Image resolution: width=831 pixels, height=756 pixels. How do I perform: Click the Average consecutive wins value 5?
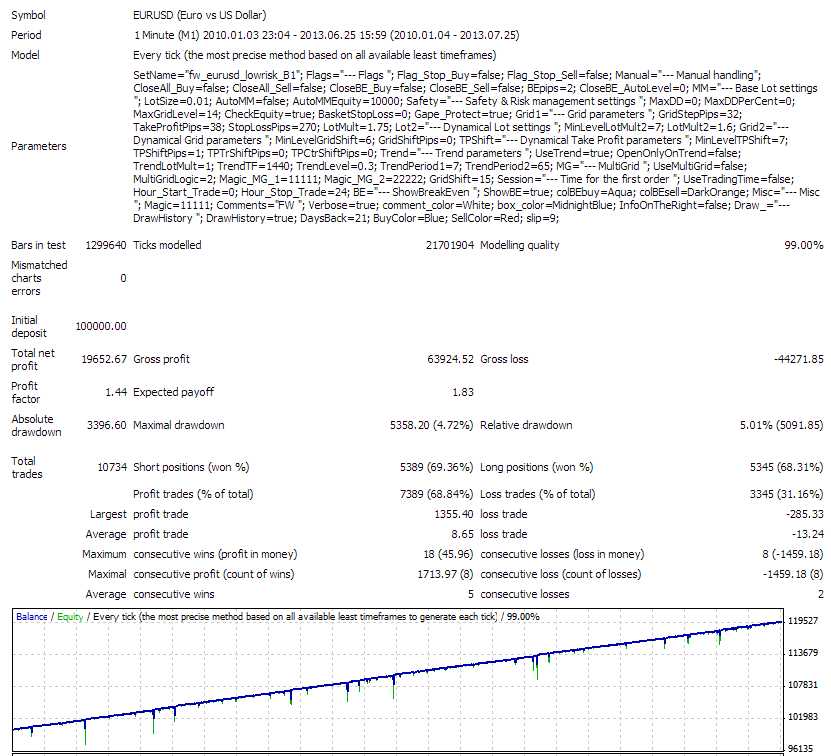(x=471, y=595)
